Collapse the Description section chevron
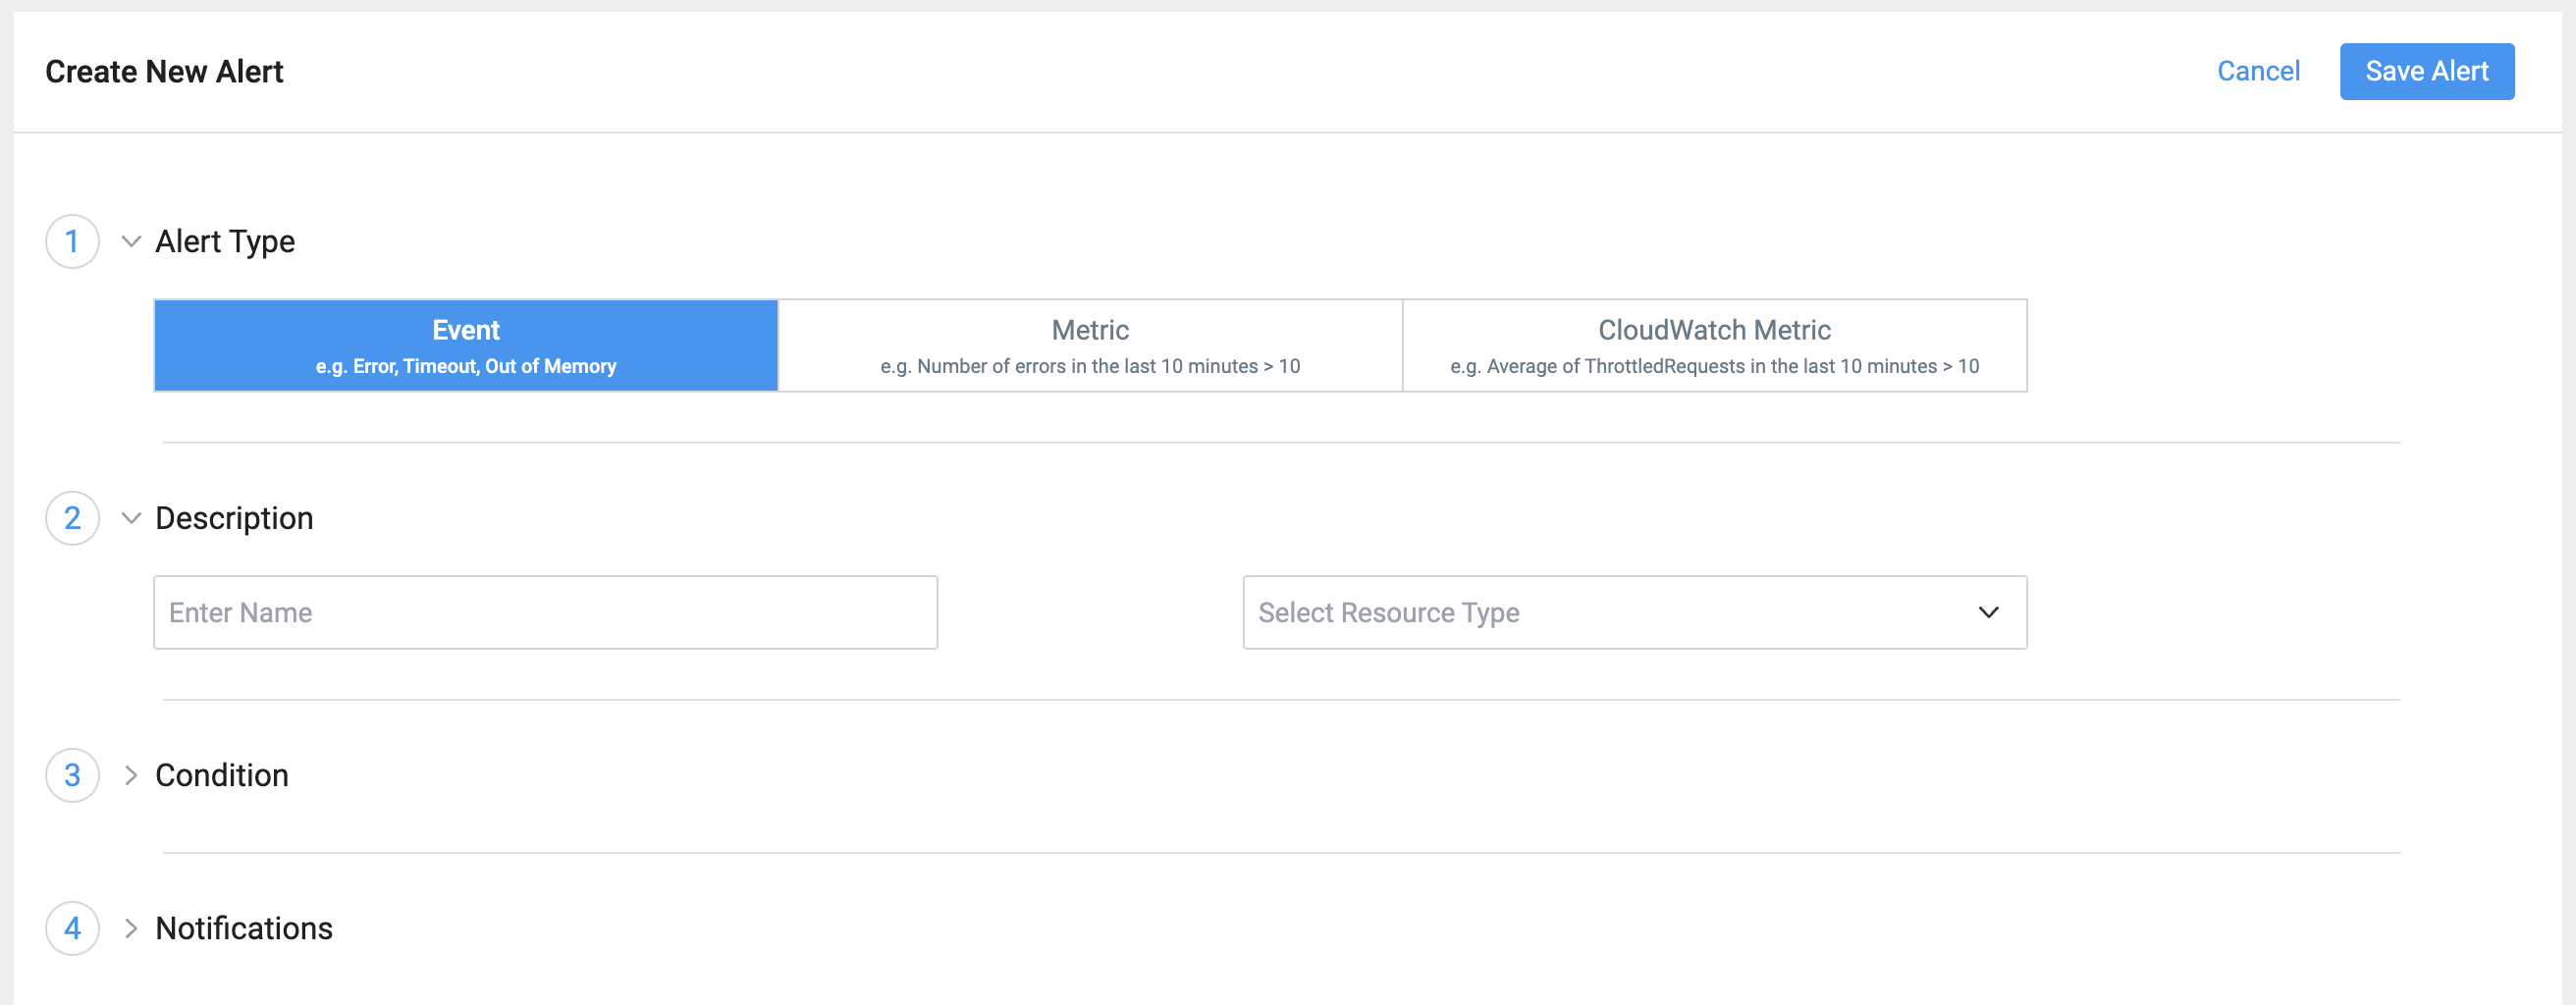 coord(131,518)
